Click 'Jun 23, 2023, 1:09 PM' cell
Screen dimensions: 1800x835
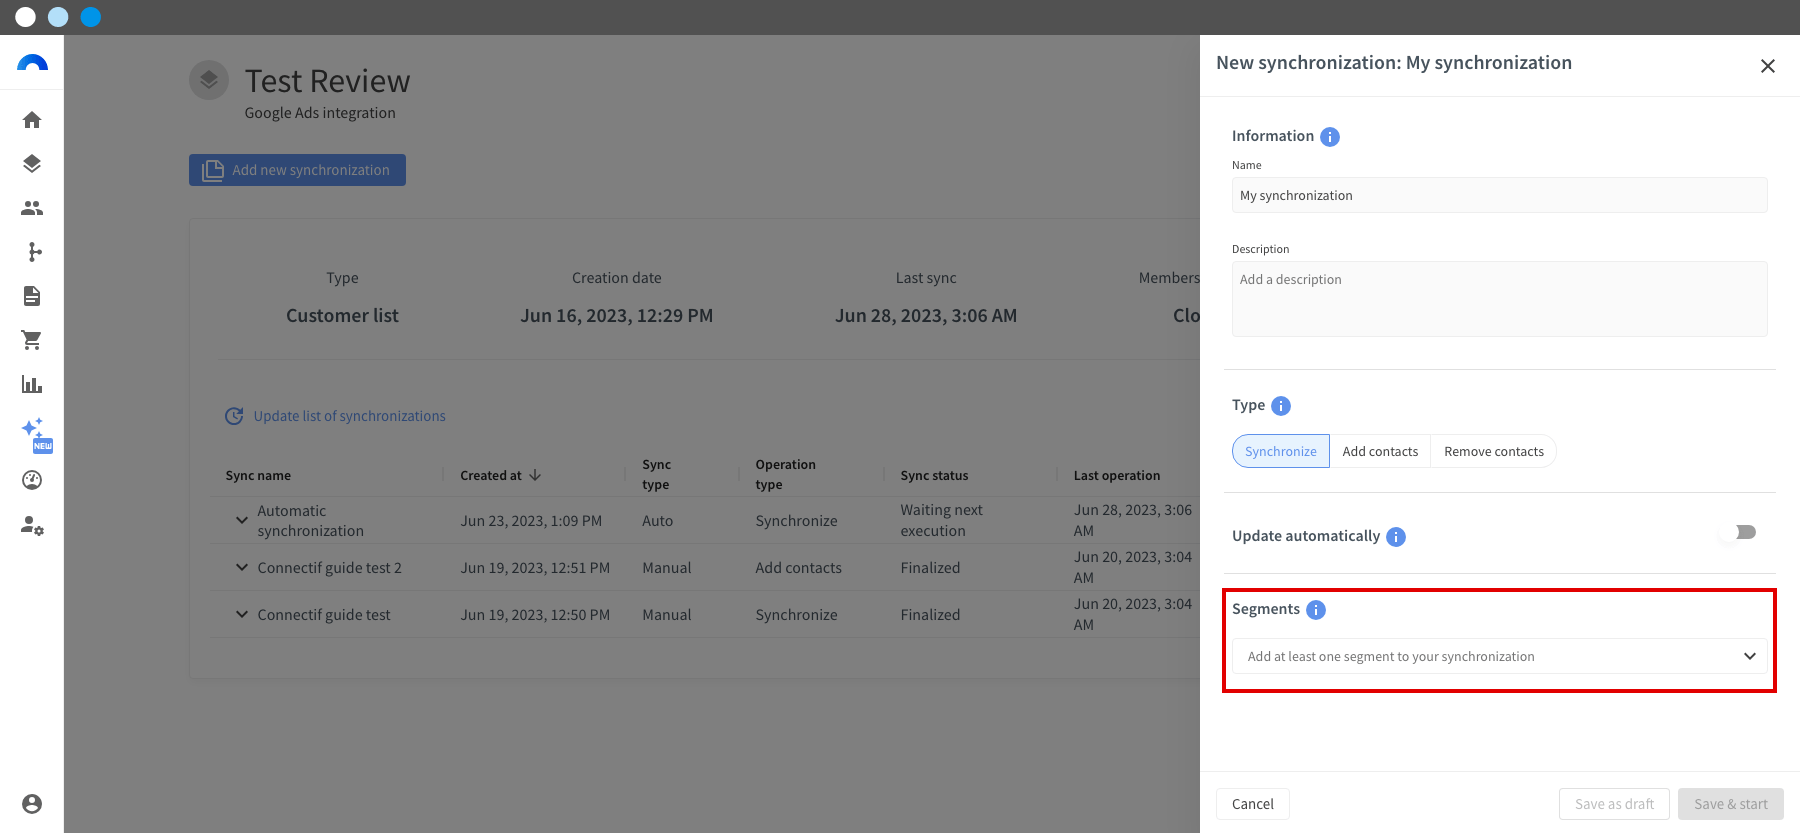pos(531,521)
